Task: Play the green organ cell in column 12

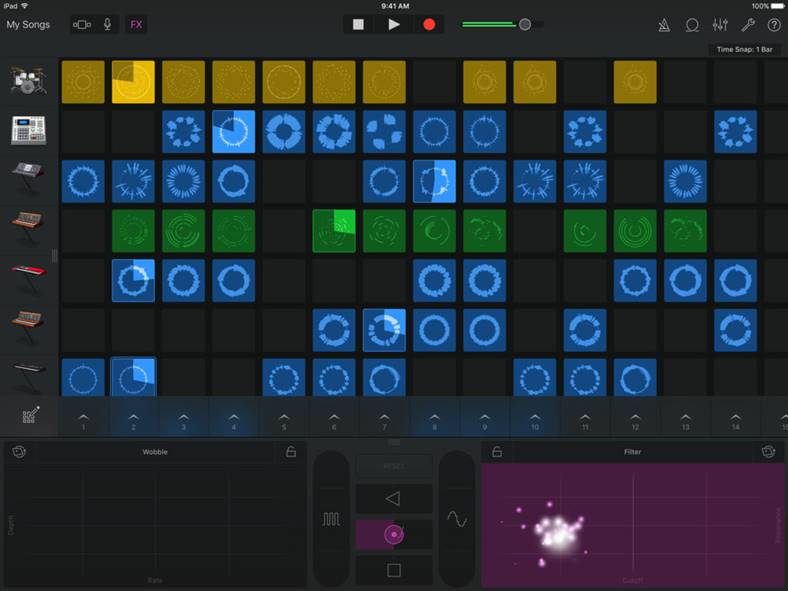Action: 635,231
